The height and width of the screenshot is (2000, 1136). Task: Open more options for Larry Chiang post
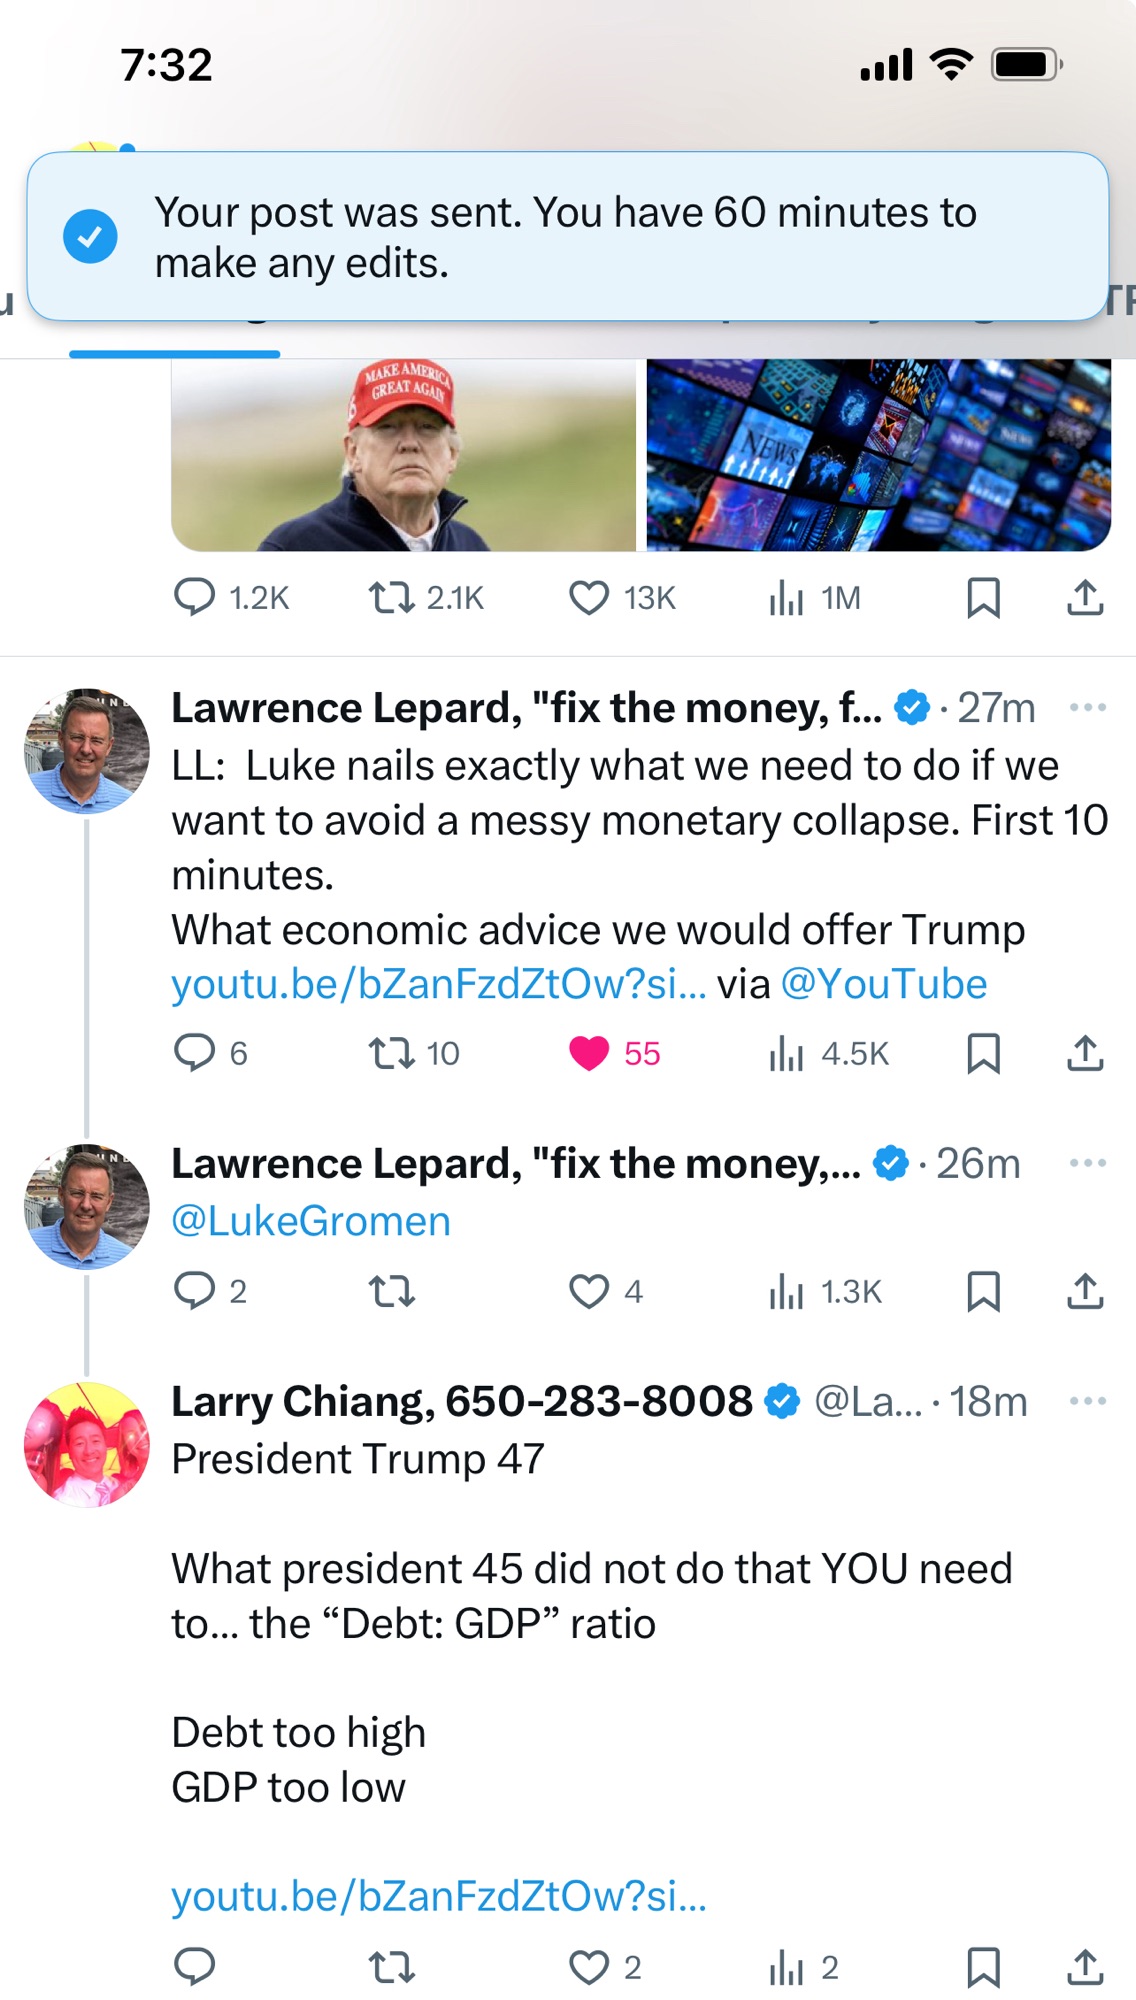pos(1087,1401)
